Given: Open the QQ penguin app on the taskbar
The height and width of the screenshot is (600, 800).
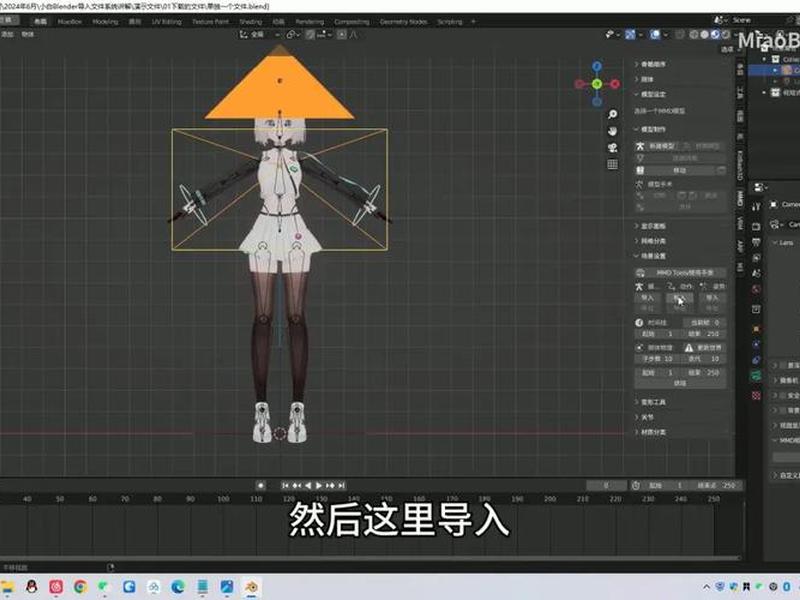Looking at the screenshot, I should (x=32, y=587).
